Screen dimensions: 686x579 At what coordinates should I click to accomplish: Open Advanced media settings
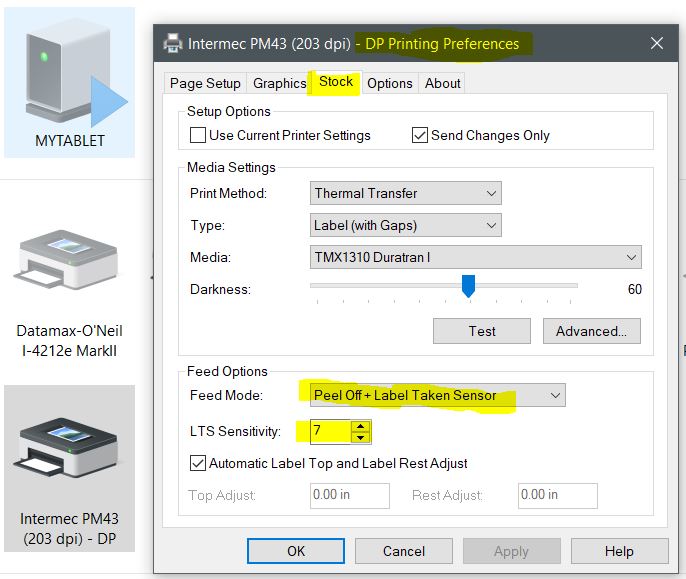pos(591,331)
